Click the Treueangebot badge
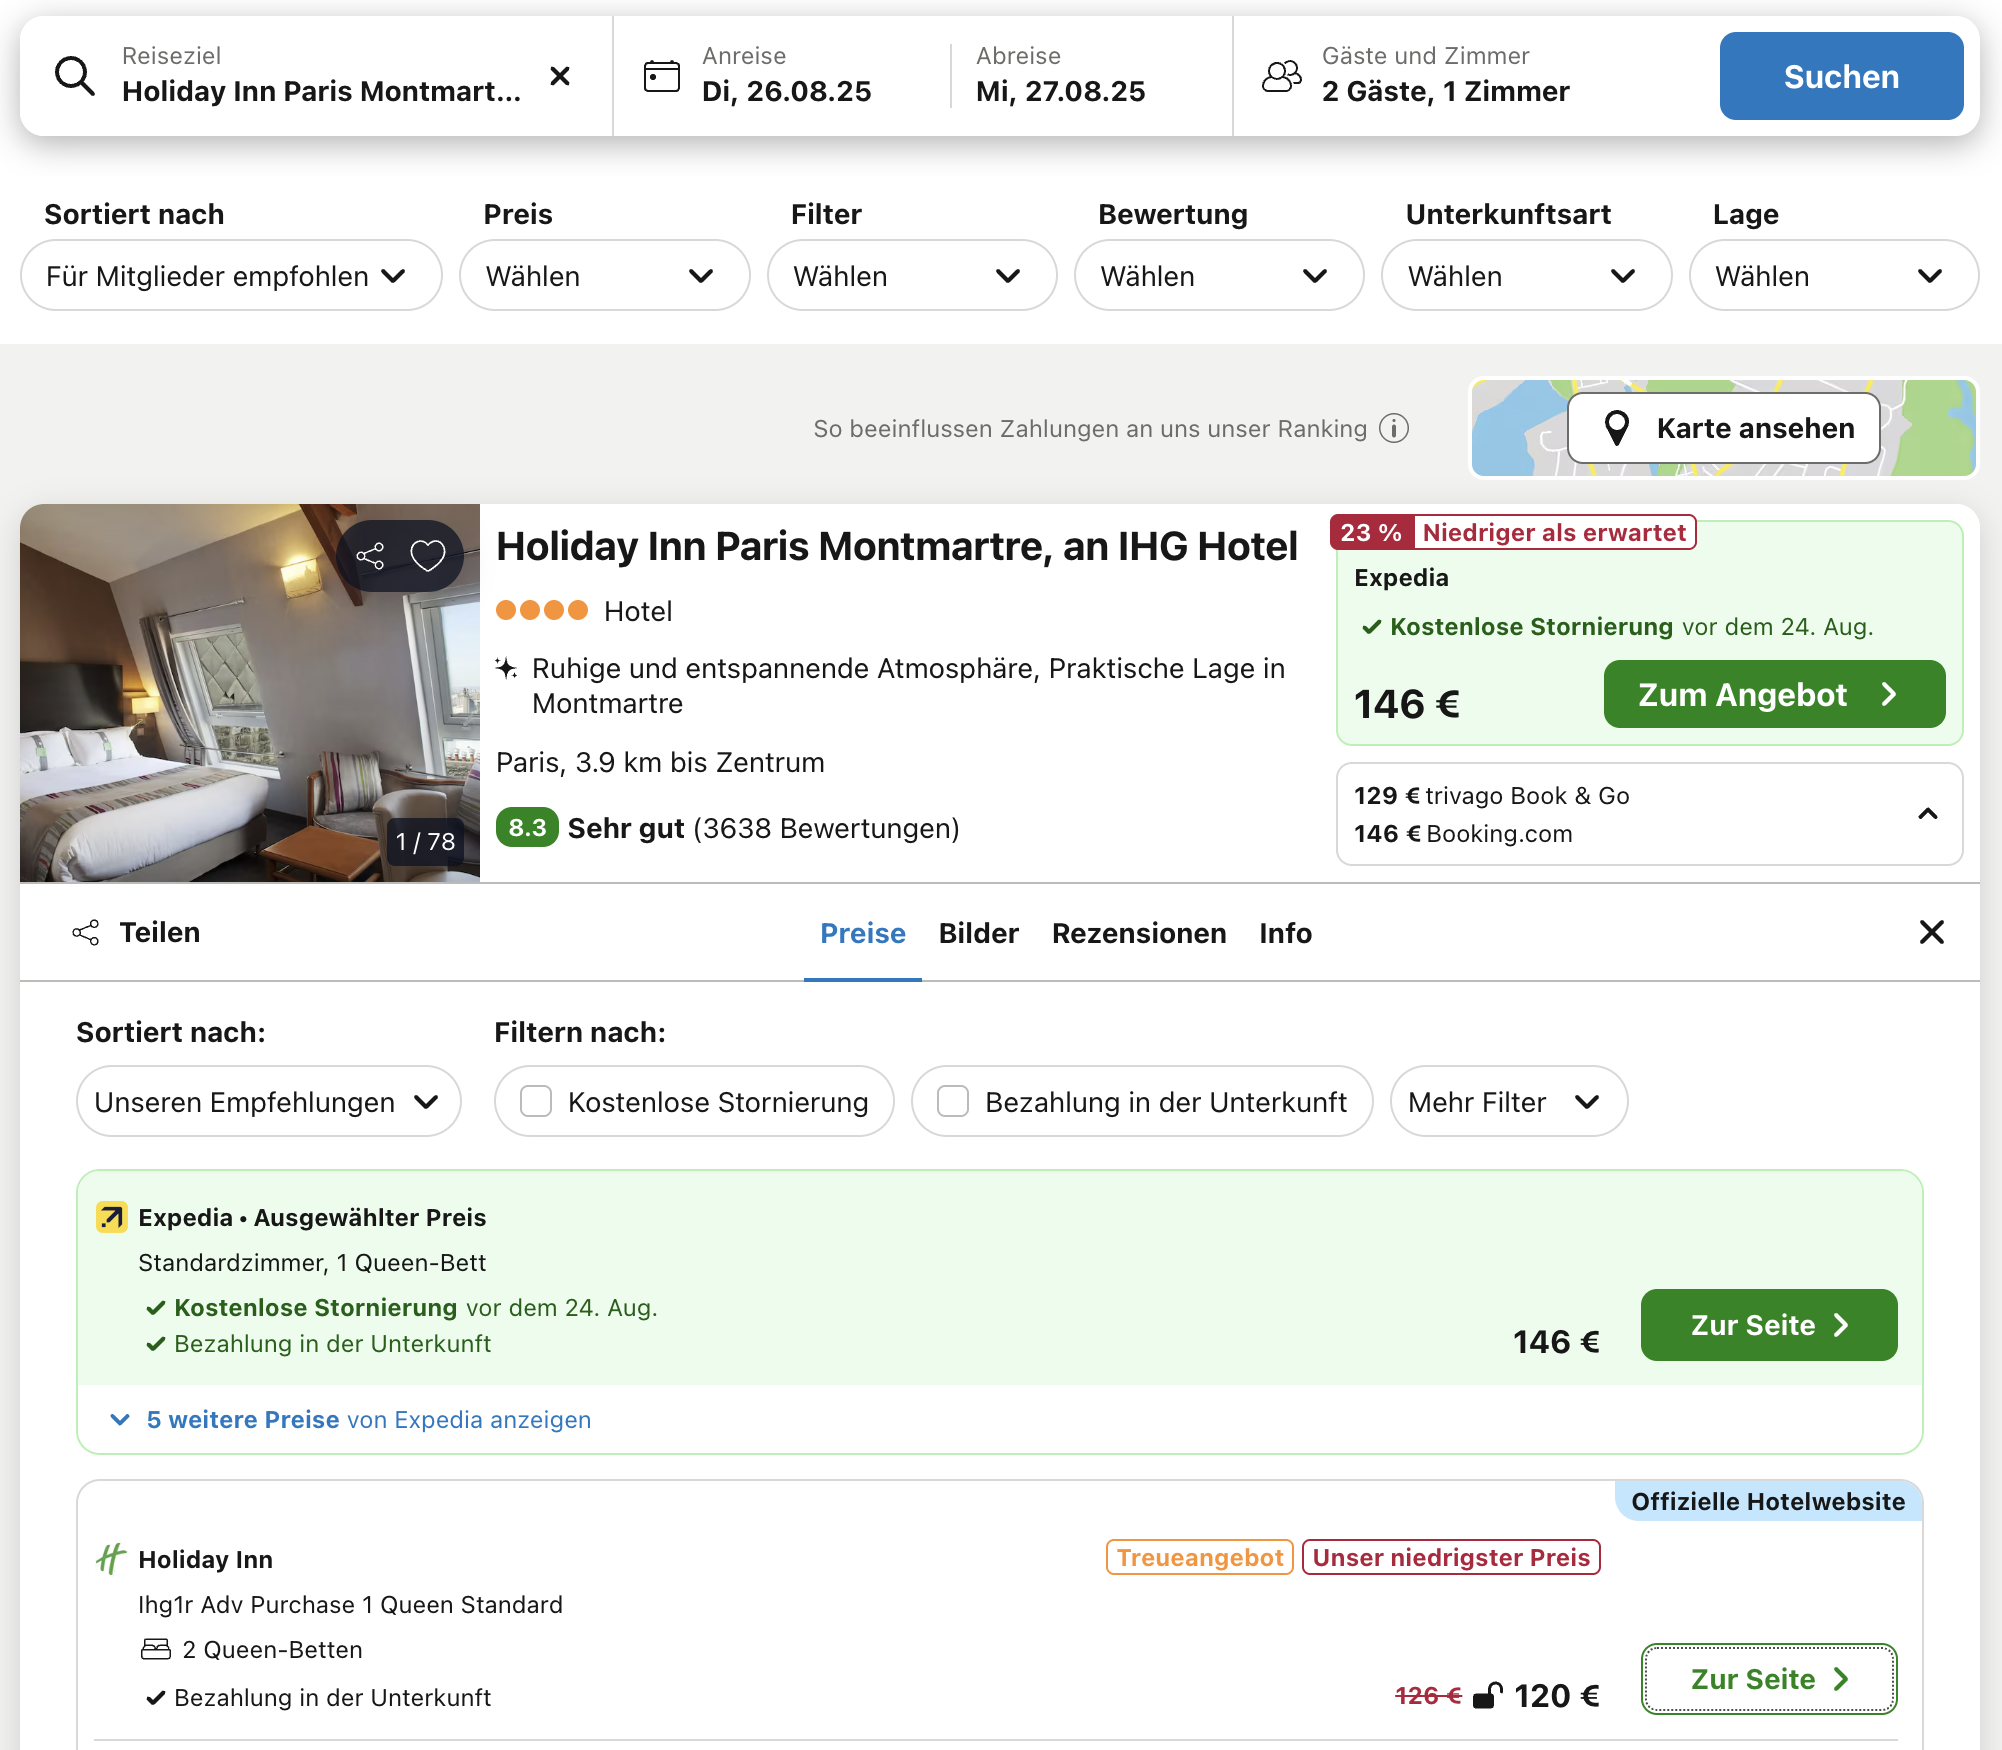Viewport: 2002px width, 1750px height. (x=1200, y=1558)
